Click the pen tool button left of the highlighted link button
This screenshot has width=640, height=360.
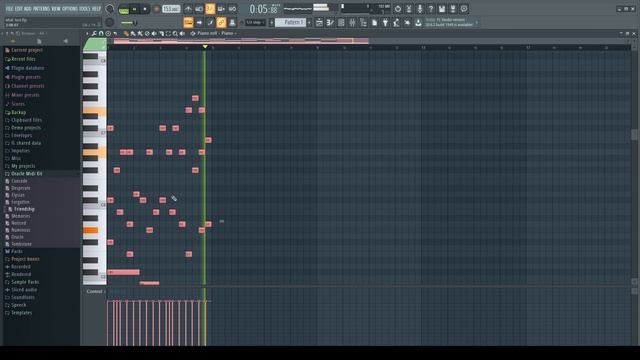point(210,22)
